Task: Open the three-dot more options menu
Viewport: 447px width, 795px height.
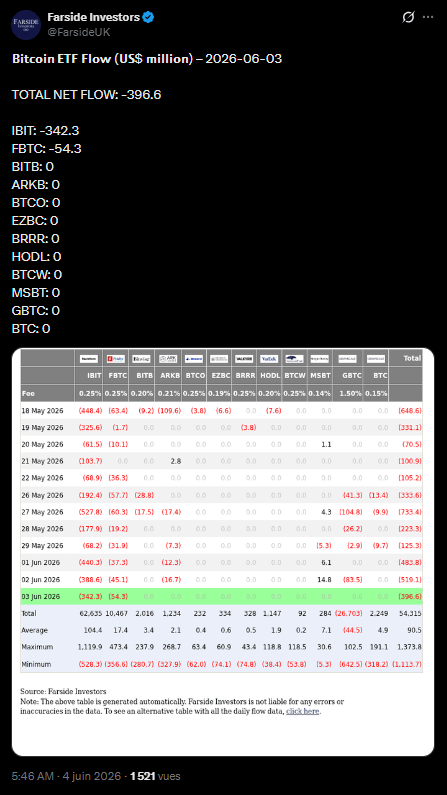Action: pos(428,17)
